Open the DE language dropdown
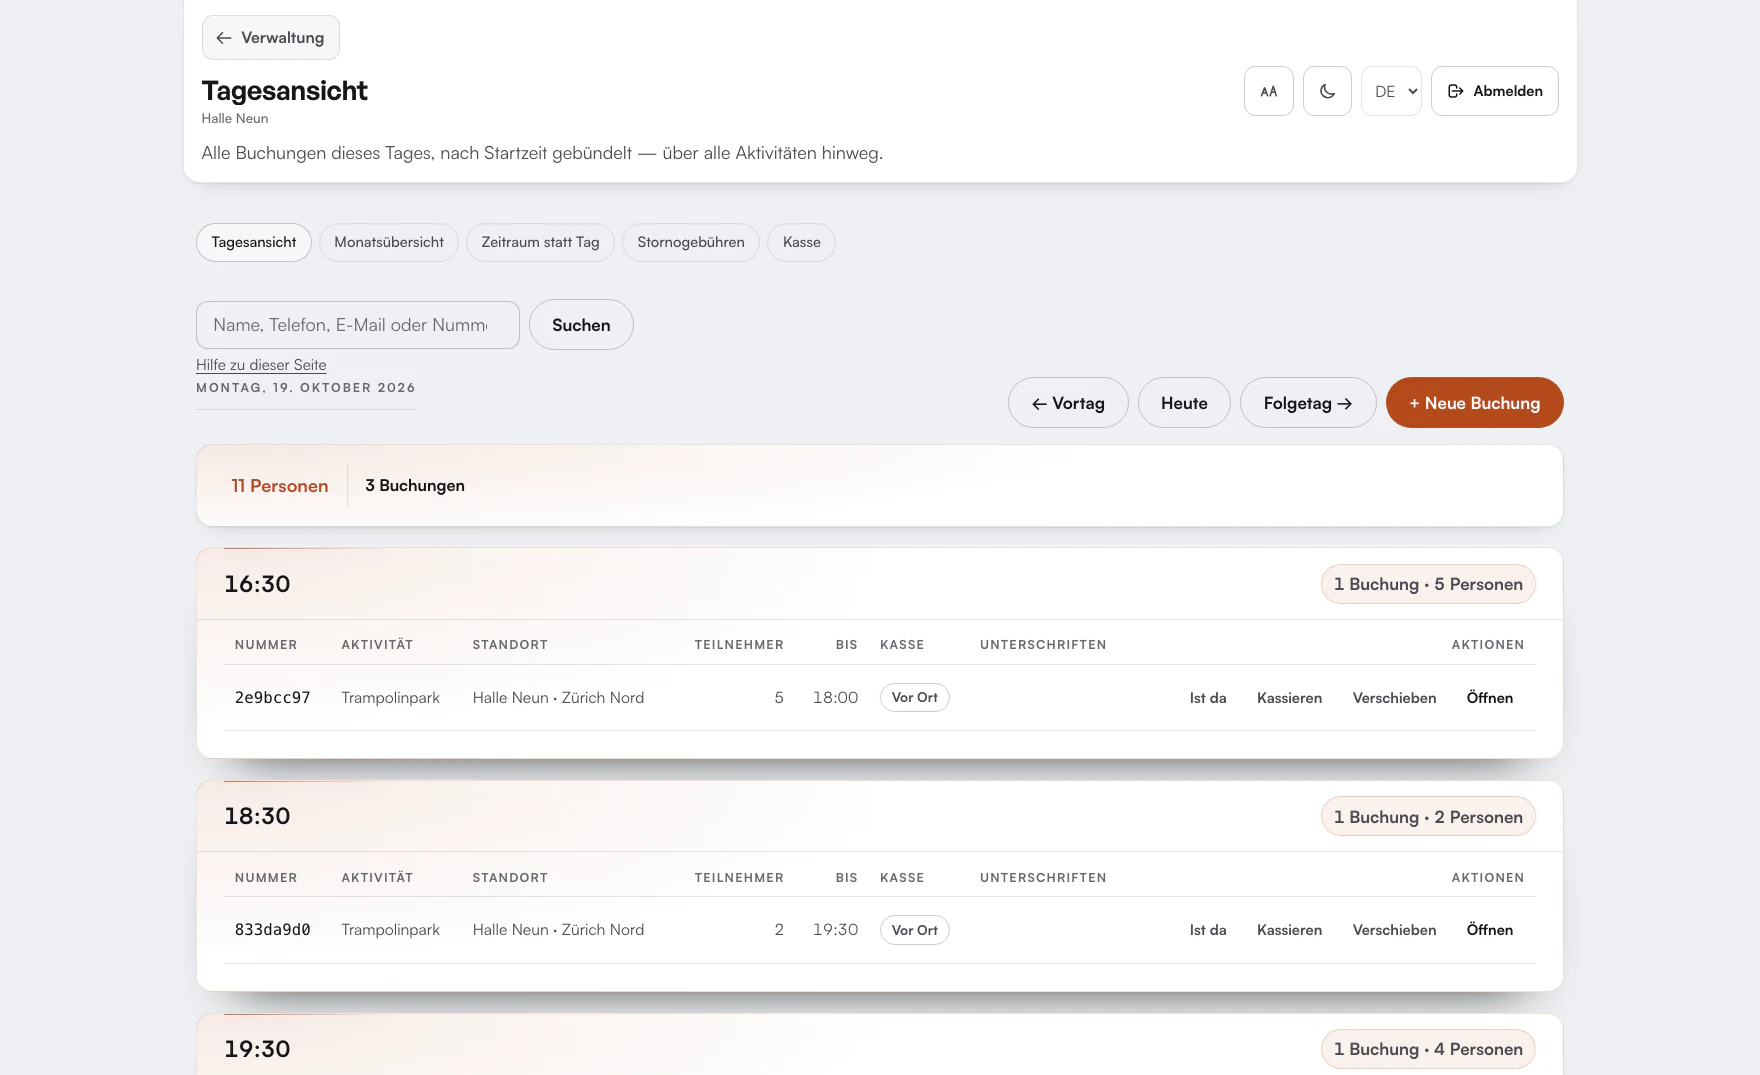Screen dimensions: 1760x1075 [1391, 91]
